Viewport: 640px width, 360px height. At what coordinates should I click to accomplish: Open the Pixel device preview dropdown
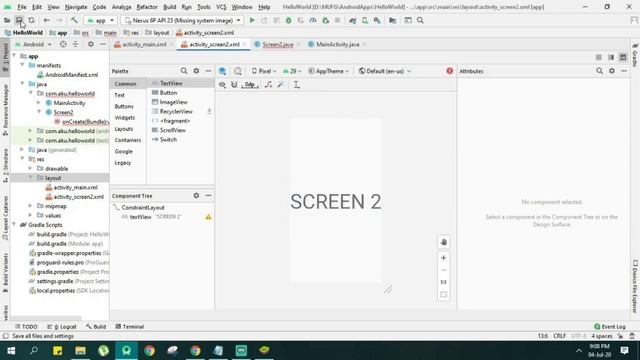(x=264, y=71)
